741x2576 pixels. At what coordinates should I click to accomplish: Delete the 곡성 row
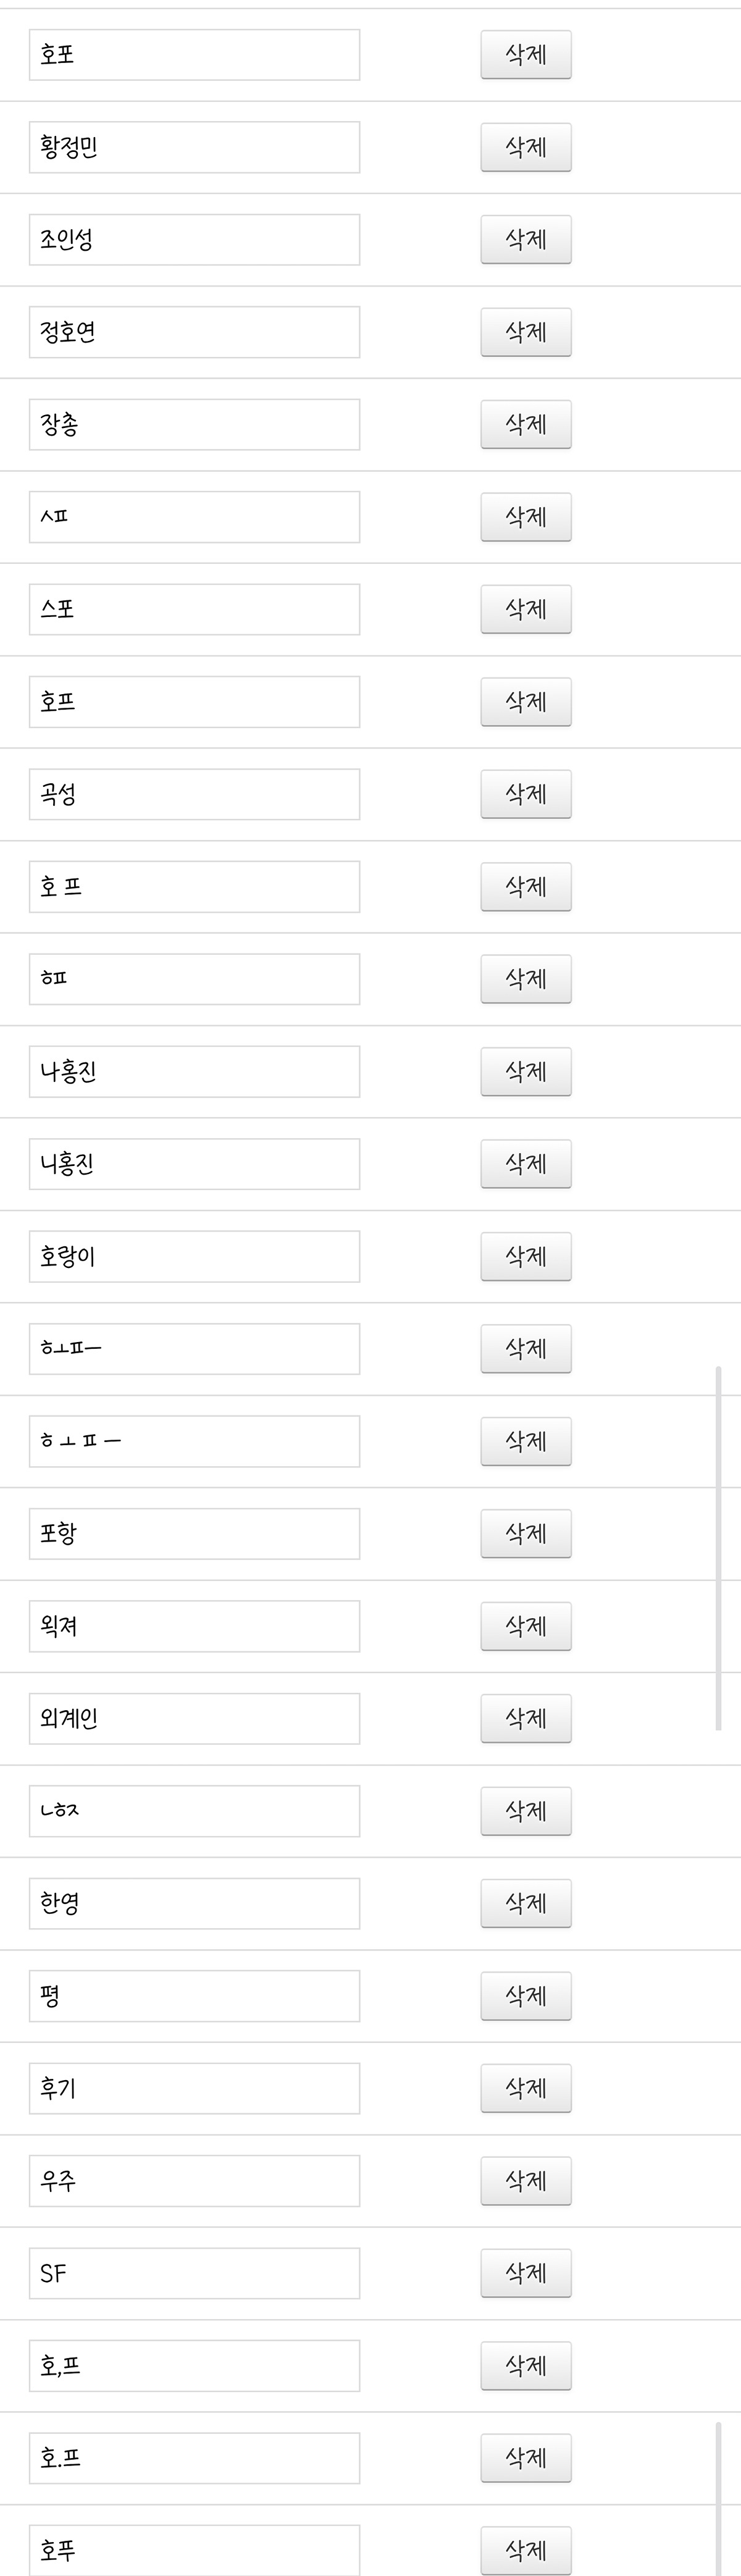pos(526,794)
